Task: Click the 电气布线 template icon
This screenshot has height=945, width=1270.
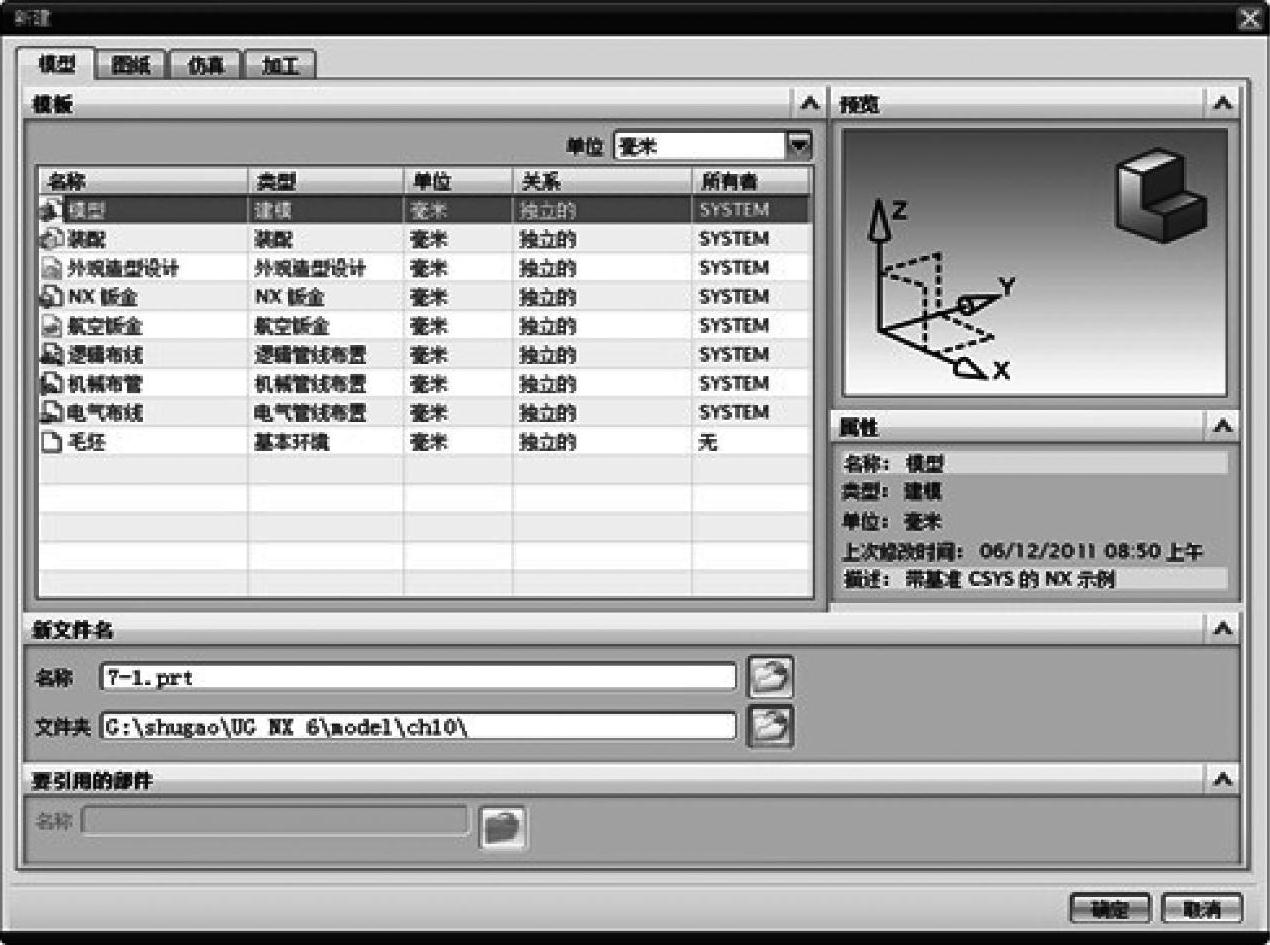Action: [x=51, y=413]
